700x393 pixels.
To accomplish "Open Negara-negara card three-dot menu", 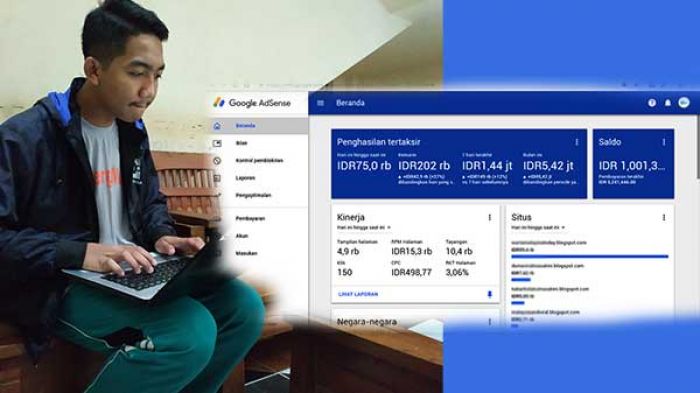I will coord(490,322).
